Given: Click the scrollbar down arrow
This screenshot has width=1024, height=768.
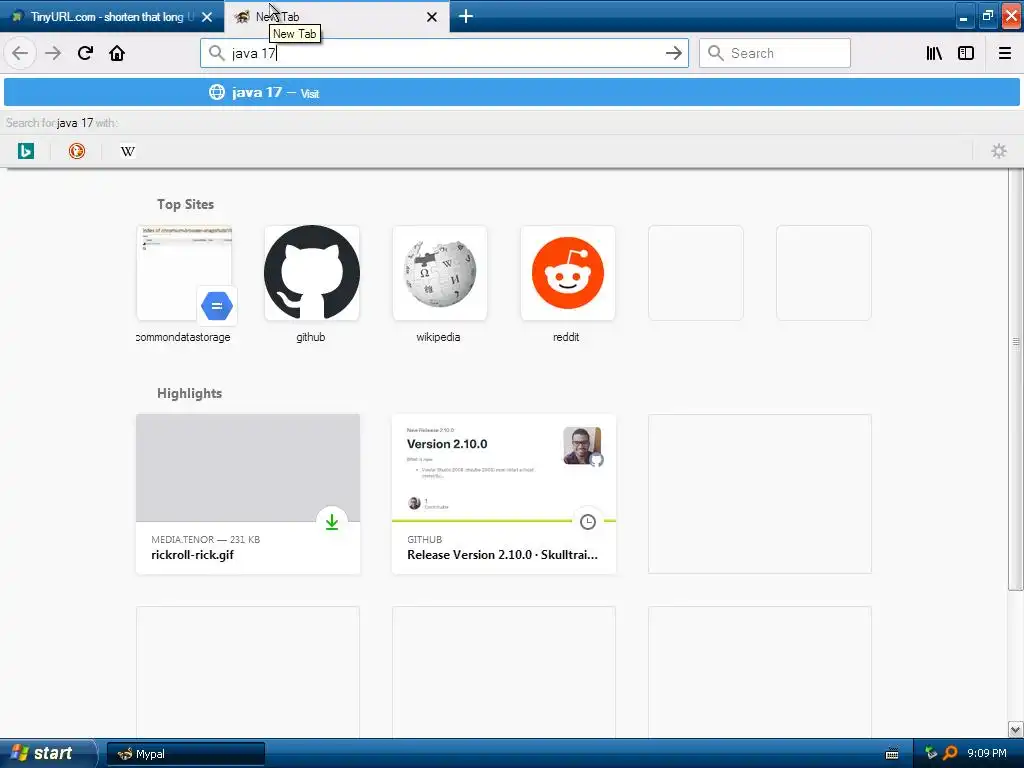Looking at the screenshot, I should 1016,729.
